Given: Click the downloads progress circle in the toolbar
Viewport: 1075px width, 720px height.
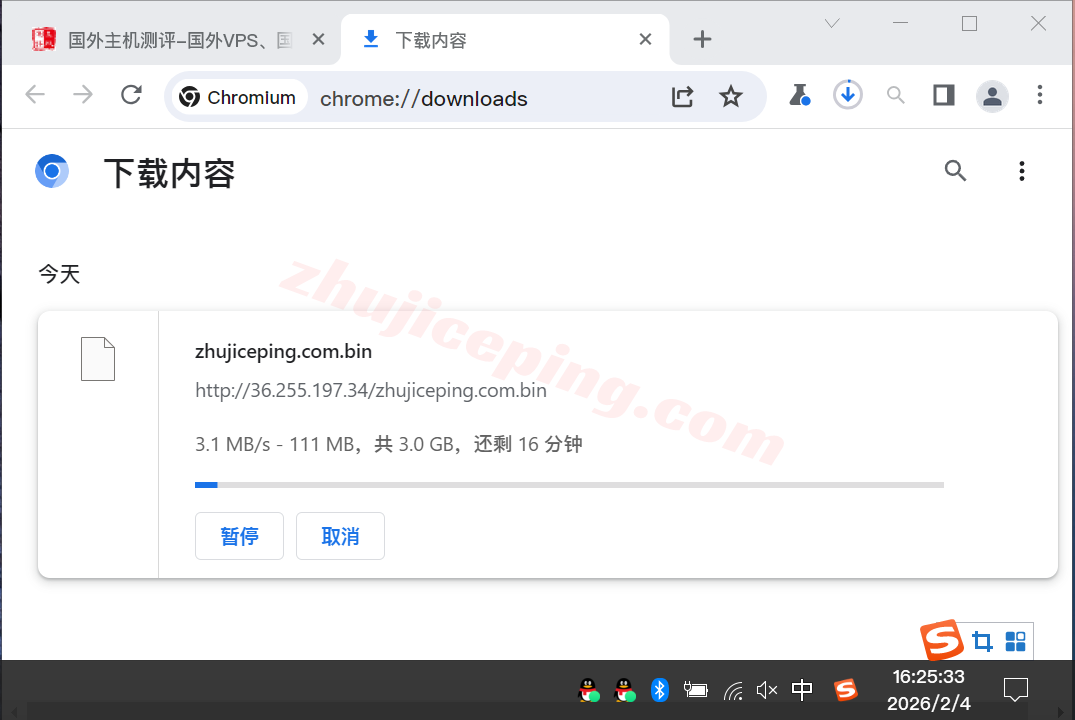Looking at the screenshot, I should click(x=847, y=95).
